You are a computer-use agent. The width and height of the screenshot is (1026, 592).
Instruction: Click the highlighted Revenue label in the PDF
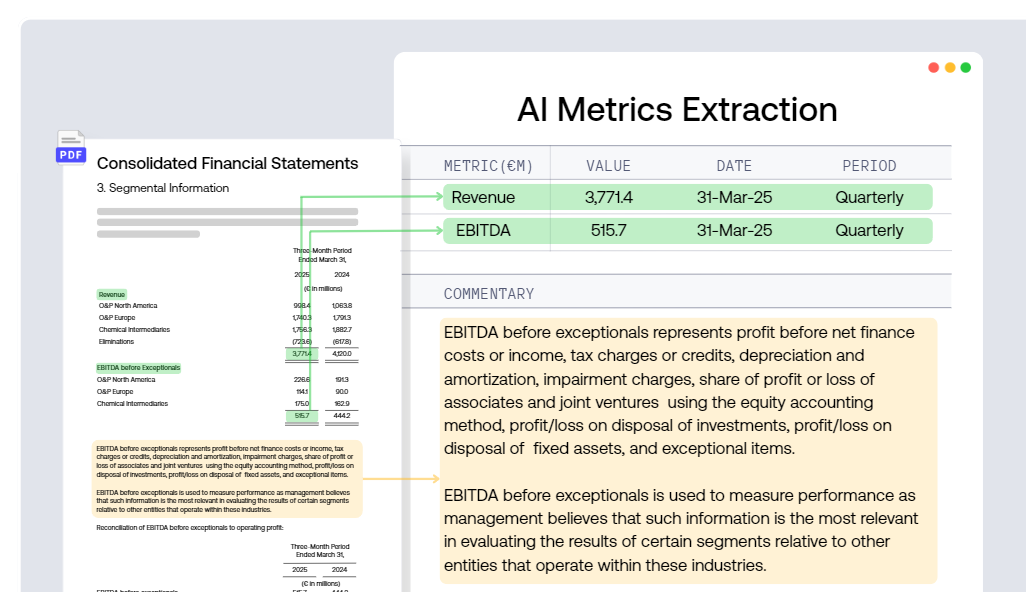[112, 294]
